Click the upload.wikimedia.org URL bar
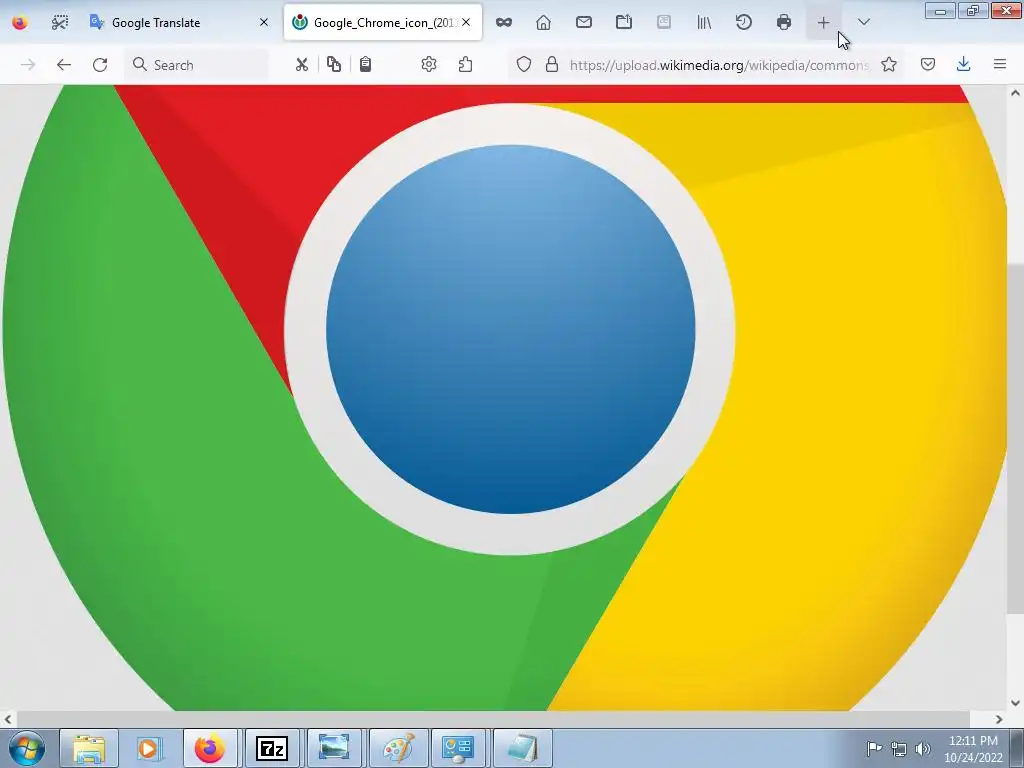This screenshot has height=768, width=1024. tap(718, 65)
